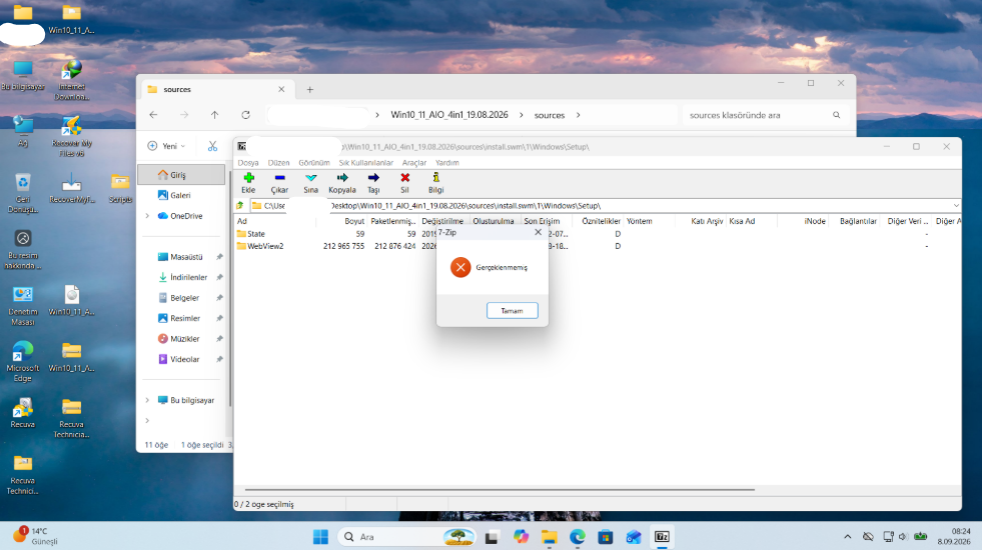Click the 7-Zip Sil (delete) toolbar icon
Screen dimensions: 982x550
pyautogui.click(x=405, y=182)
